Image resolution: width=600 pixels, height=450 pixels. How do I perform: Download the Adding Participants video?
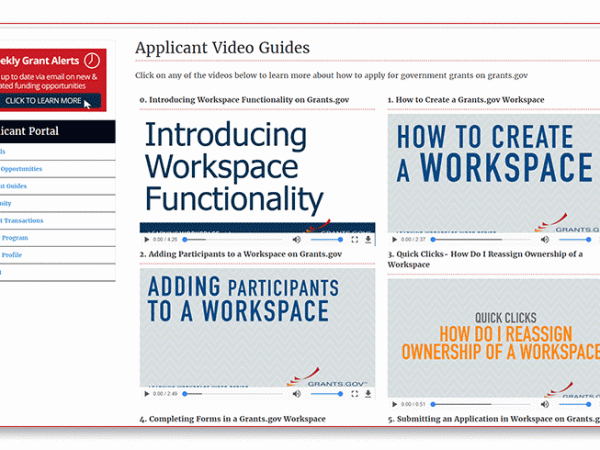368,394
